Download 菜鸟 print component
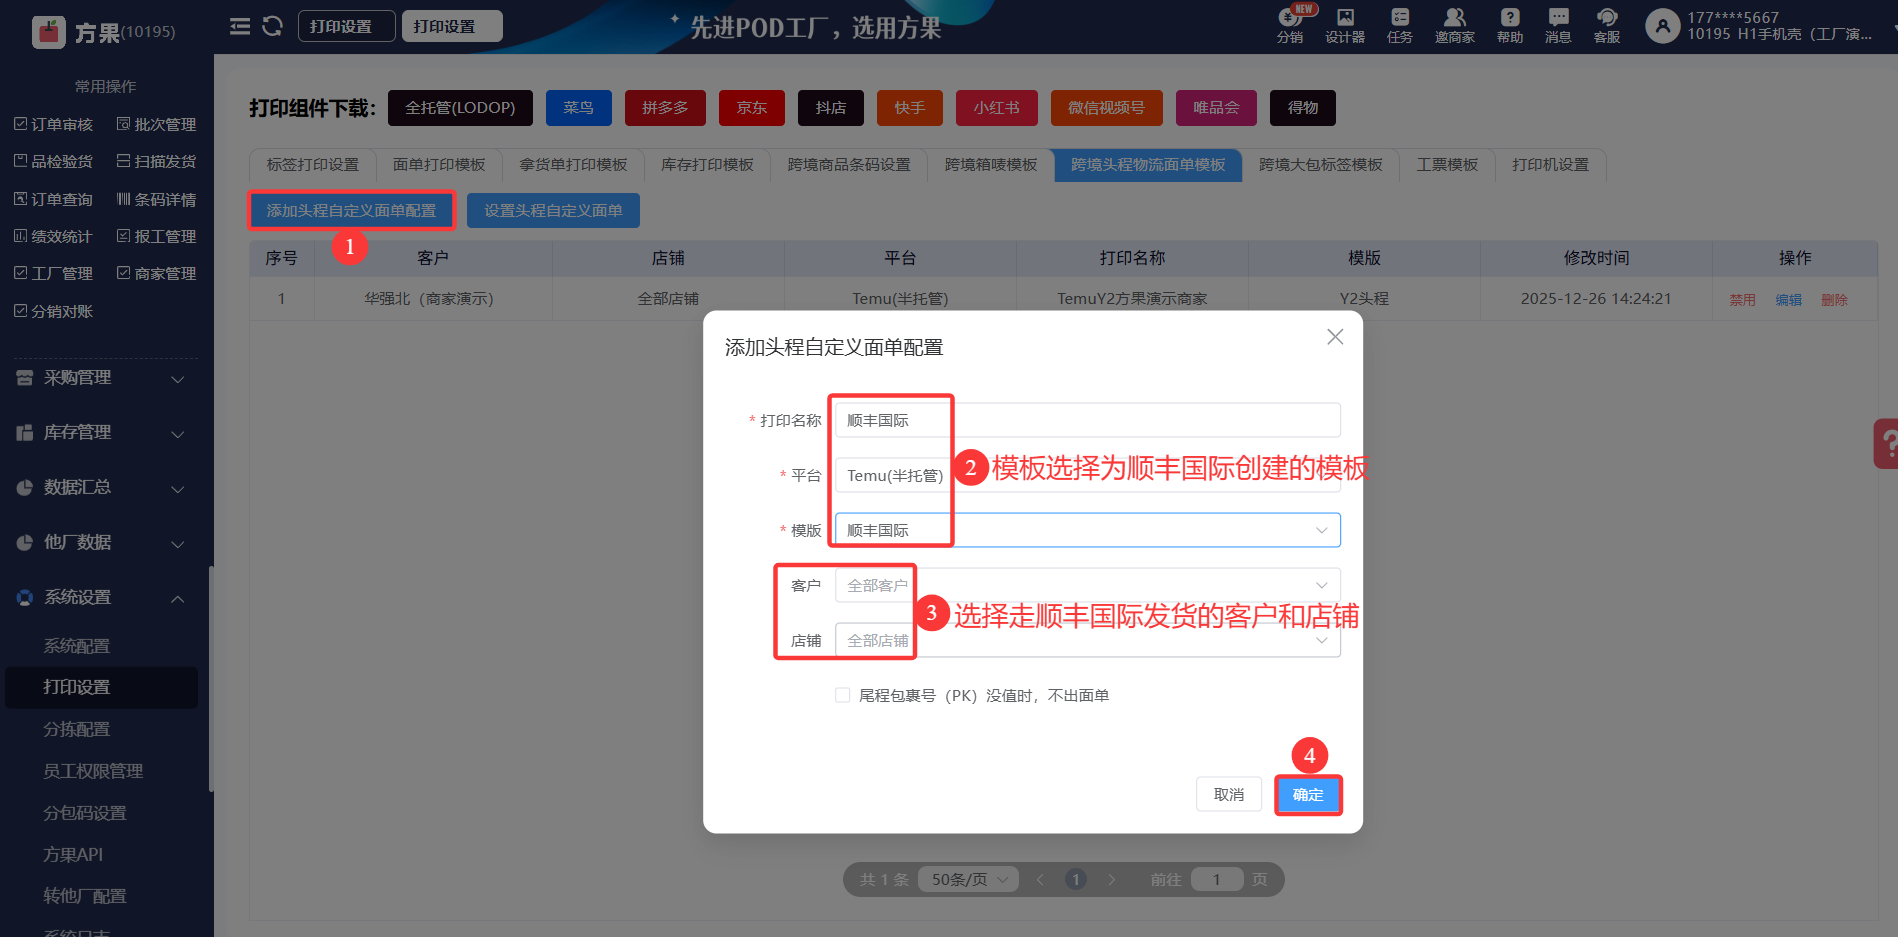Screen dimensions: 1898x937 (x=578, y=108)
